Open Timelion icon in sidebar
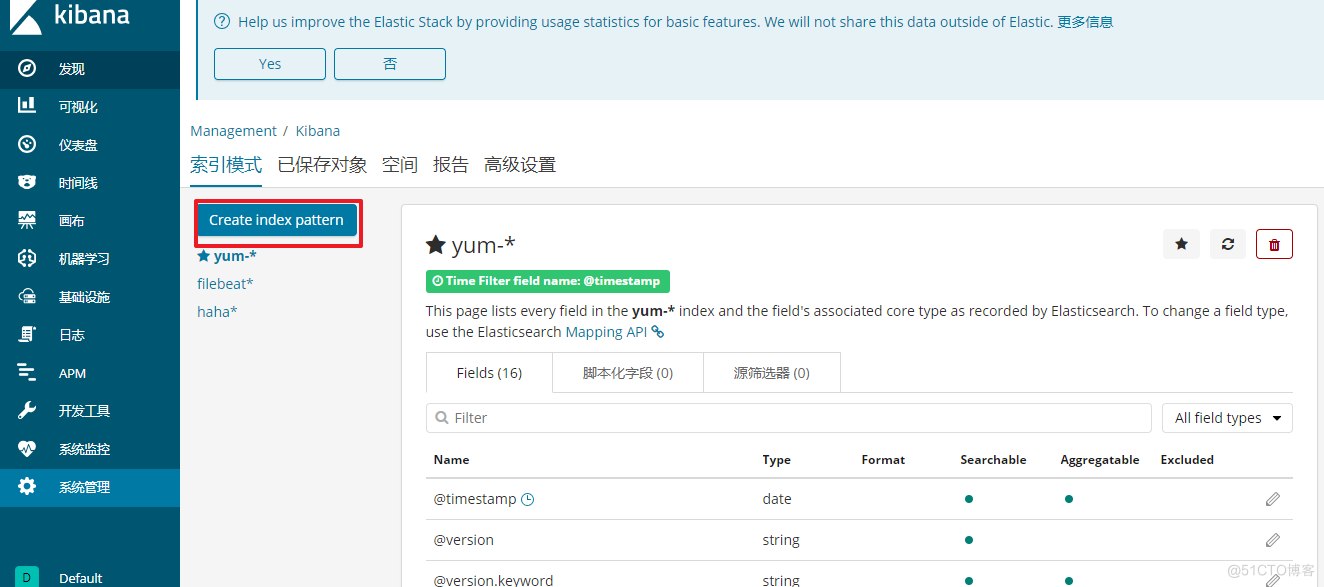1324x587 pixels. (x=27, y=182)
